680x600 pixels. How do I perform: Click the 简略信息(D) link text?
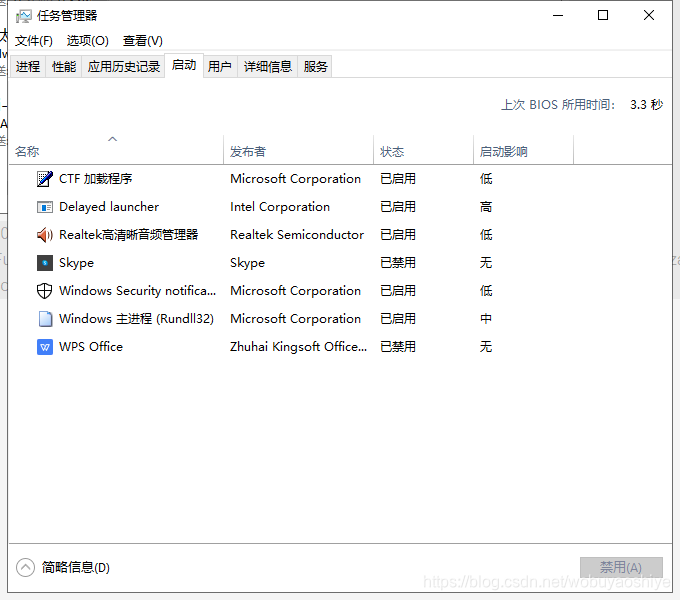[76, 567]
